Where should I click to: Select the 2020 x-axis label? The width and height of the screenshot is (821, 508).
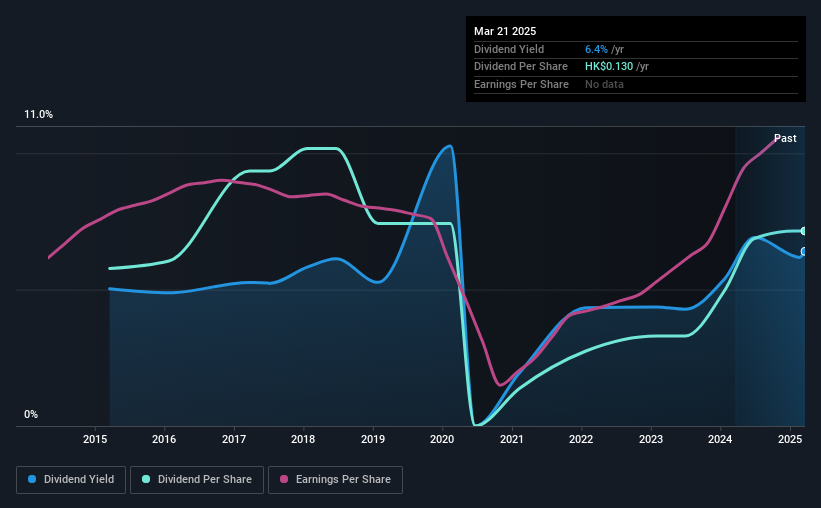point(442,439)
